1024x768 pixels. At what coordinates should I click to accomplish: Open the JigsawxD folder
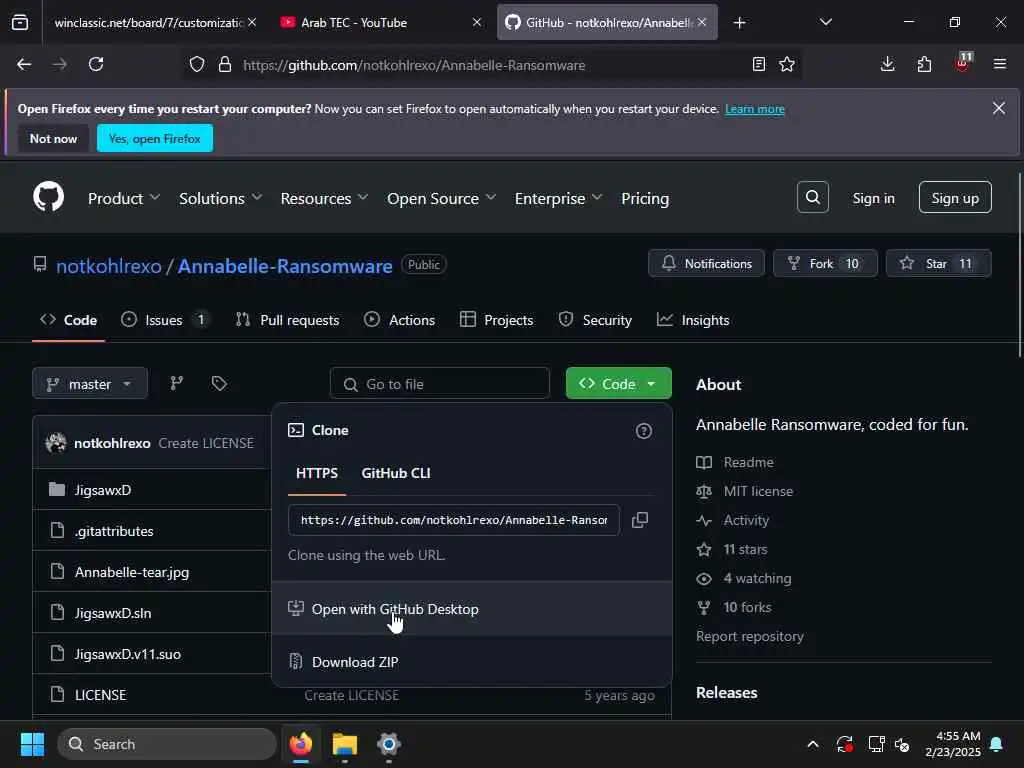click(x=103, y=490)
